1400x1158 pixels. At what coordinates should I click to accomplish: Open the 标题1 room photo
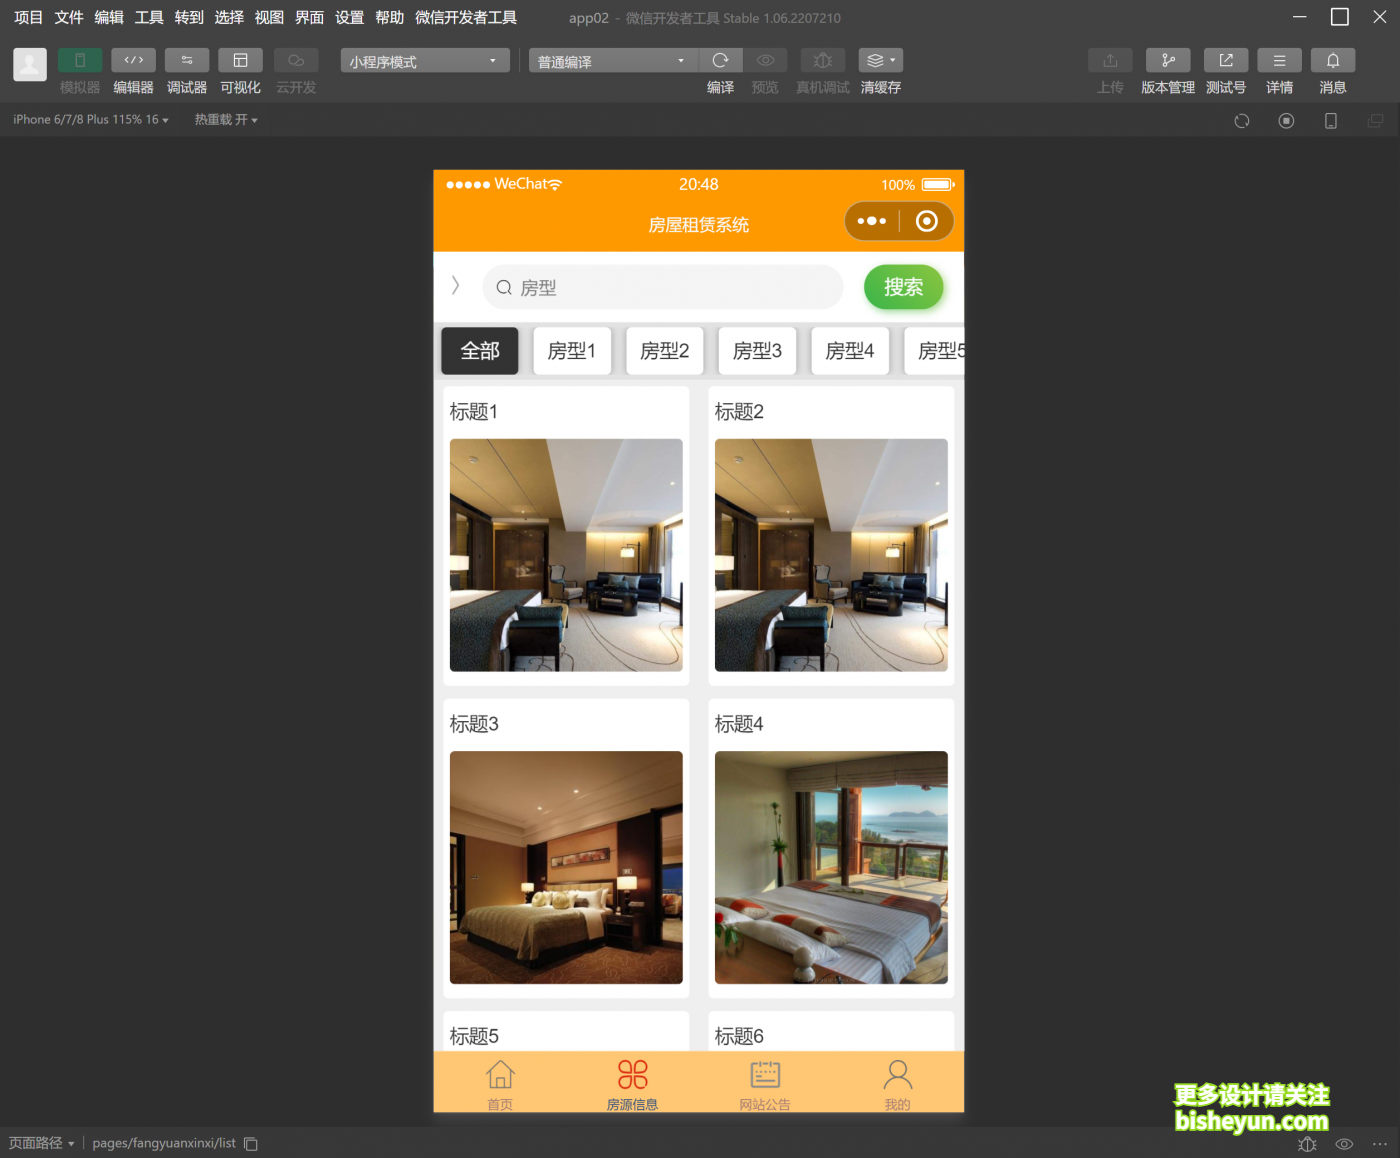(x=566, y=555)
